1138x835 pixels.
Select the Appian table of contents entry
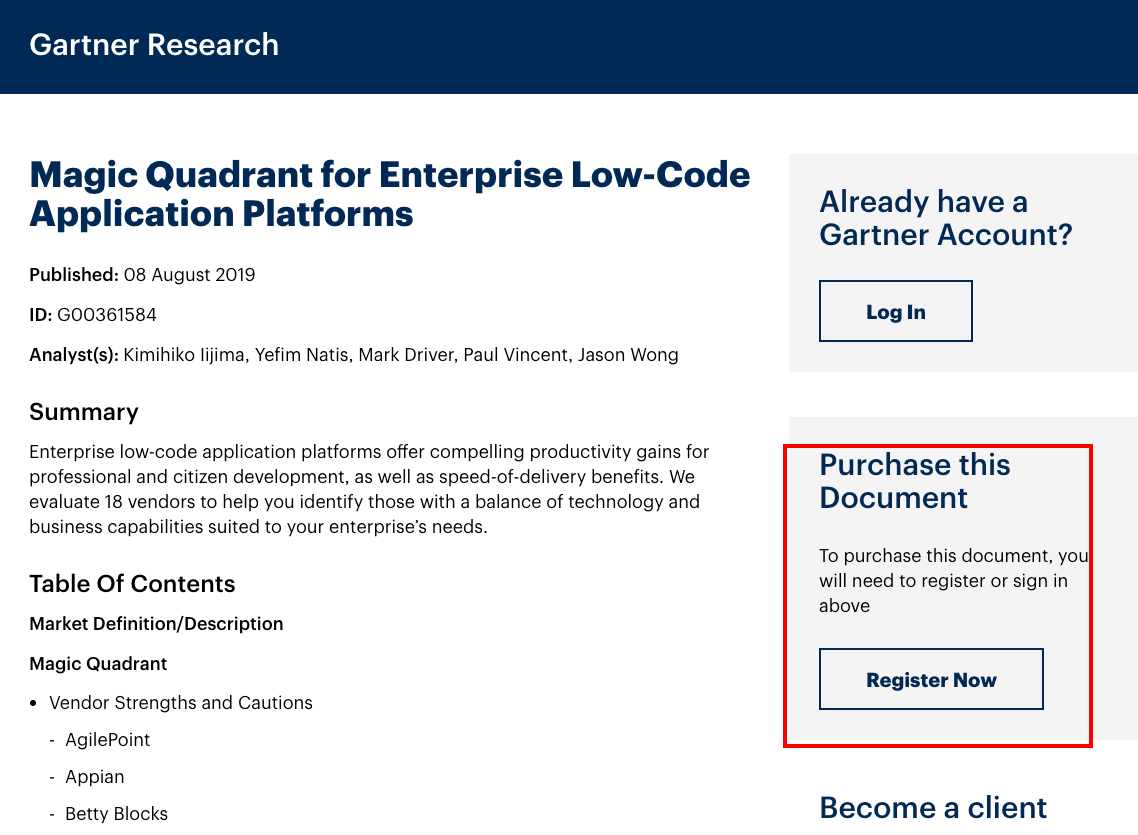click(x=95, y=777)
